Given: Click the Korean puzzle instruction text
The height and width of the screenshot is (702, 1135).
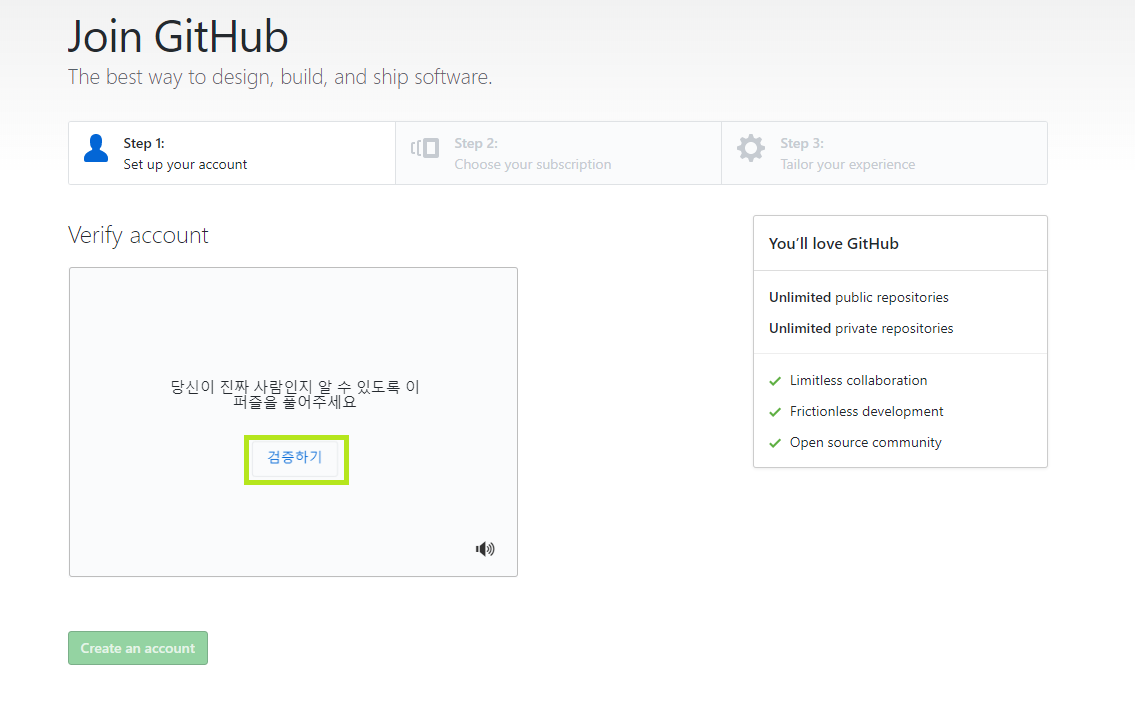Looking at the screenshot, I should coord(295,394).
